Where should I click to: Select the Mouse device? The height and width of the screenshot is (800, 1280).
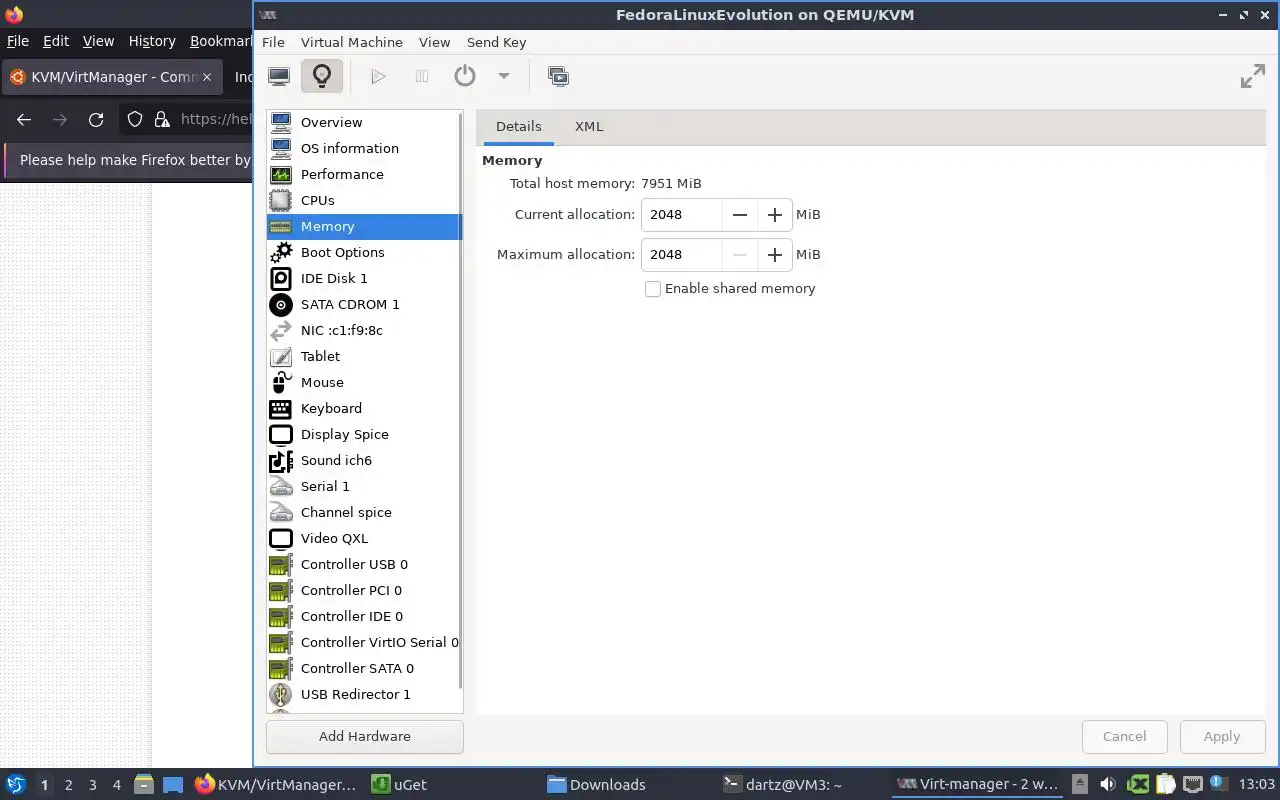(364, 382)
